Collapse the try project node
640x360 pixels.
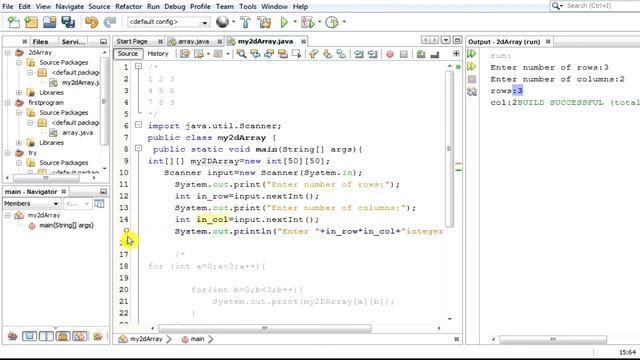point(7,153)
